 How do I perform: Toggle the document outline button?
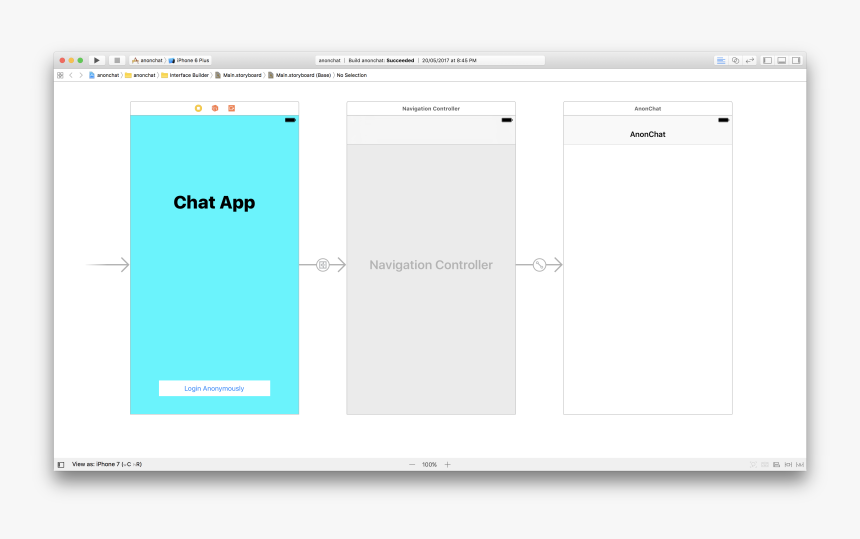pos(61,464)
